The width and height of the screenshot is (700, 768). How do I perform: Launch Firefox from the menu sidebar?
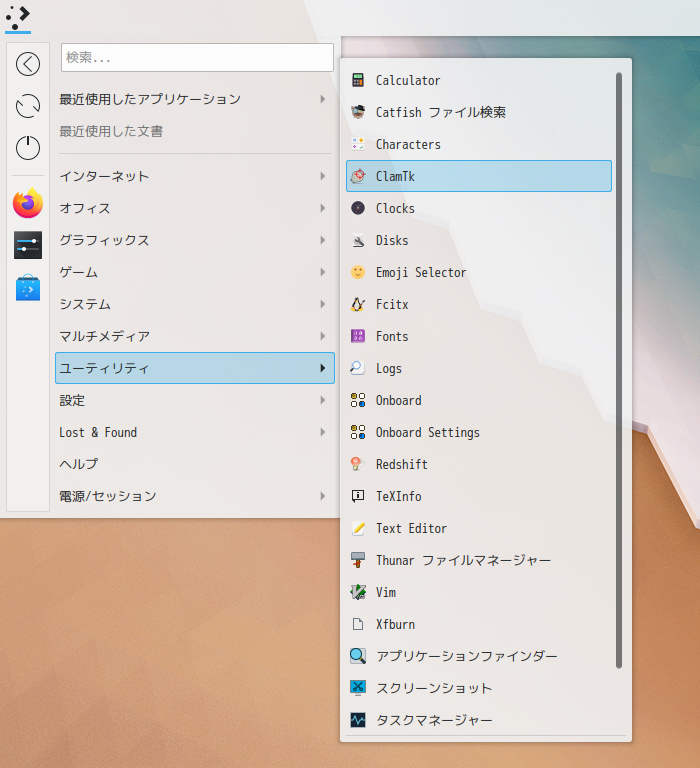point(28,203)
